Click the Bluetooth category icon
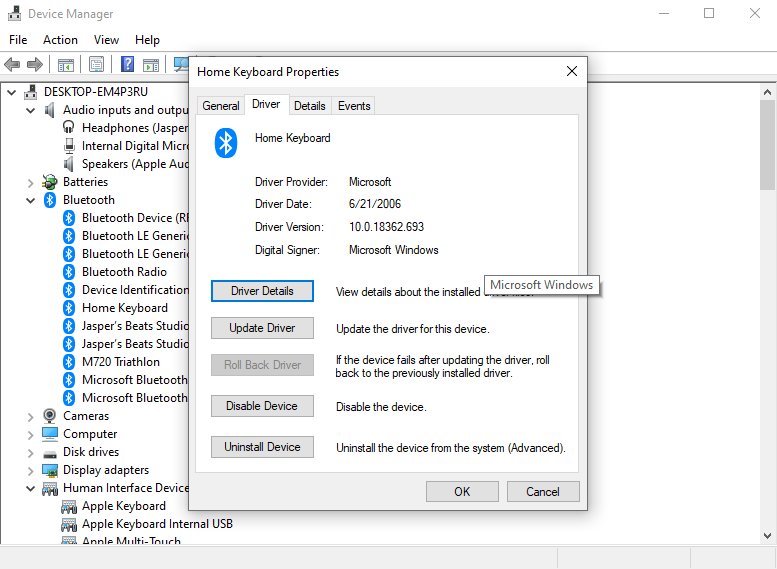The image size is (777, 569). pos(50,200)
